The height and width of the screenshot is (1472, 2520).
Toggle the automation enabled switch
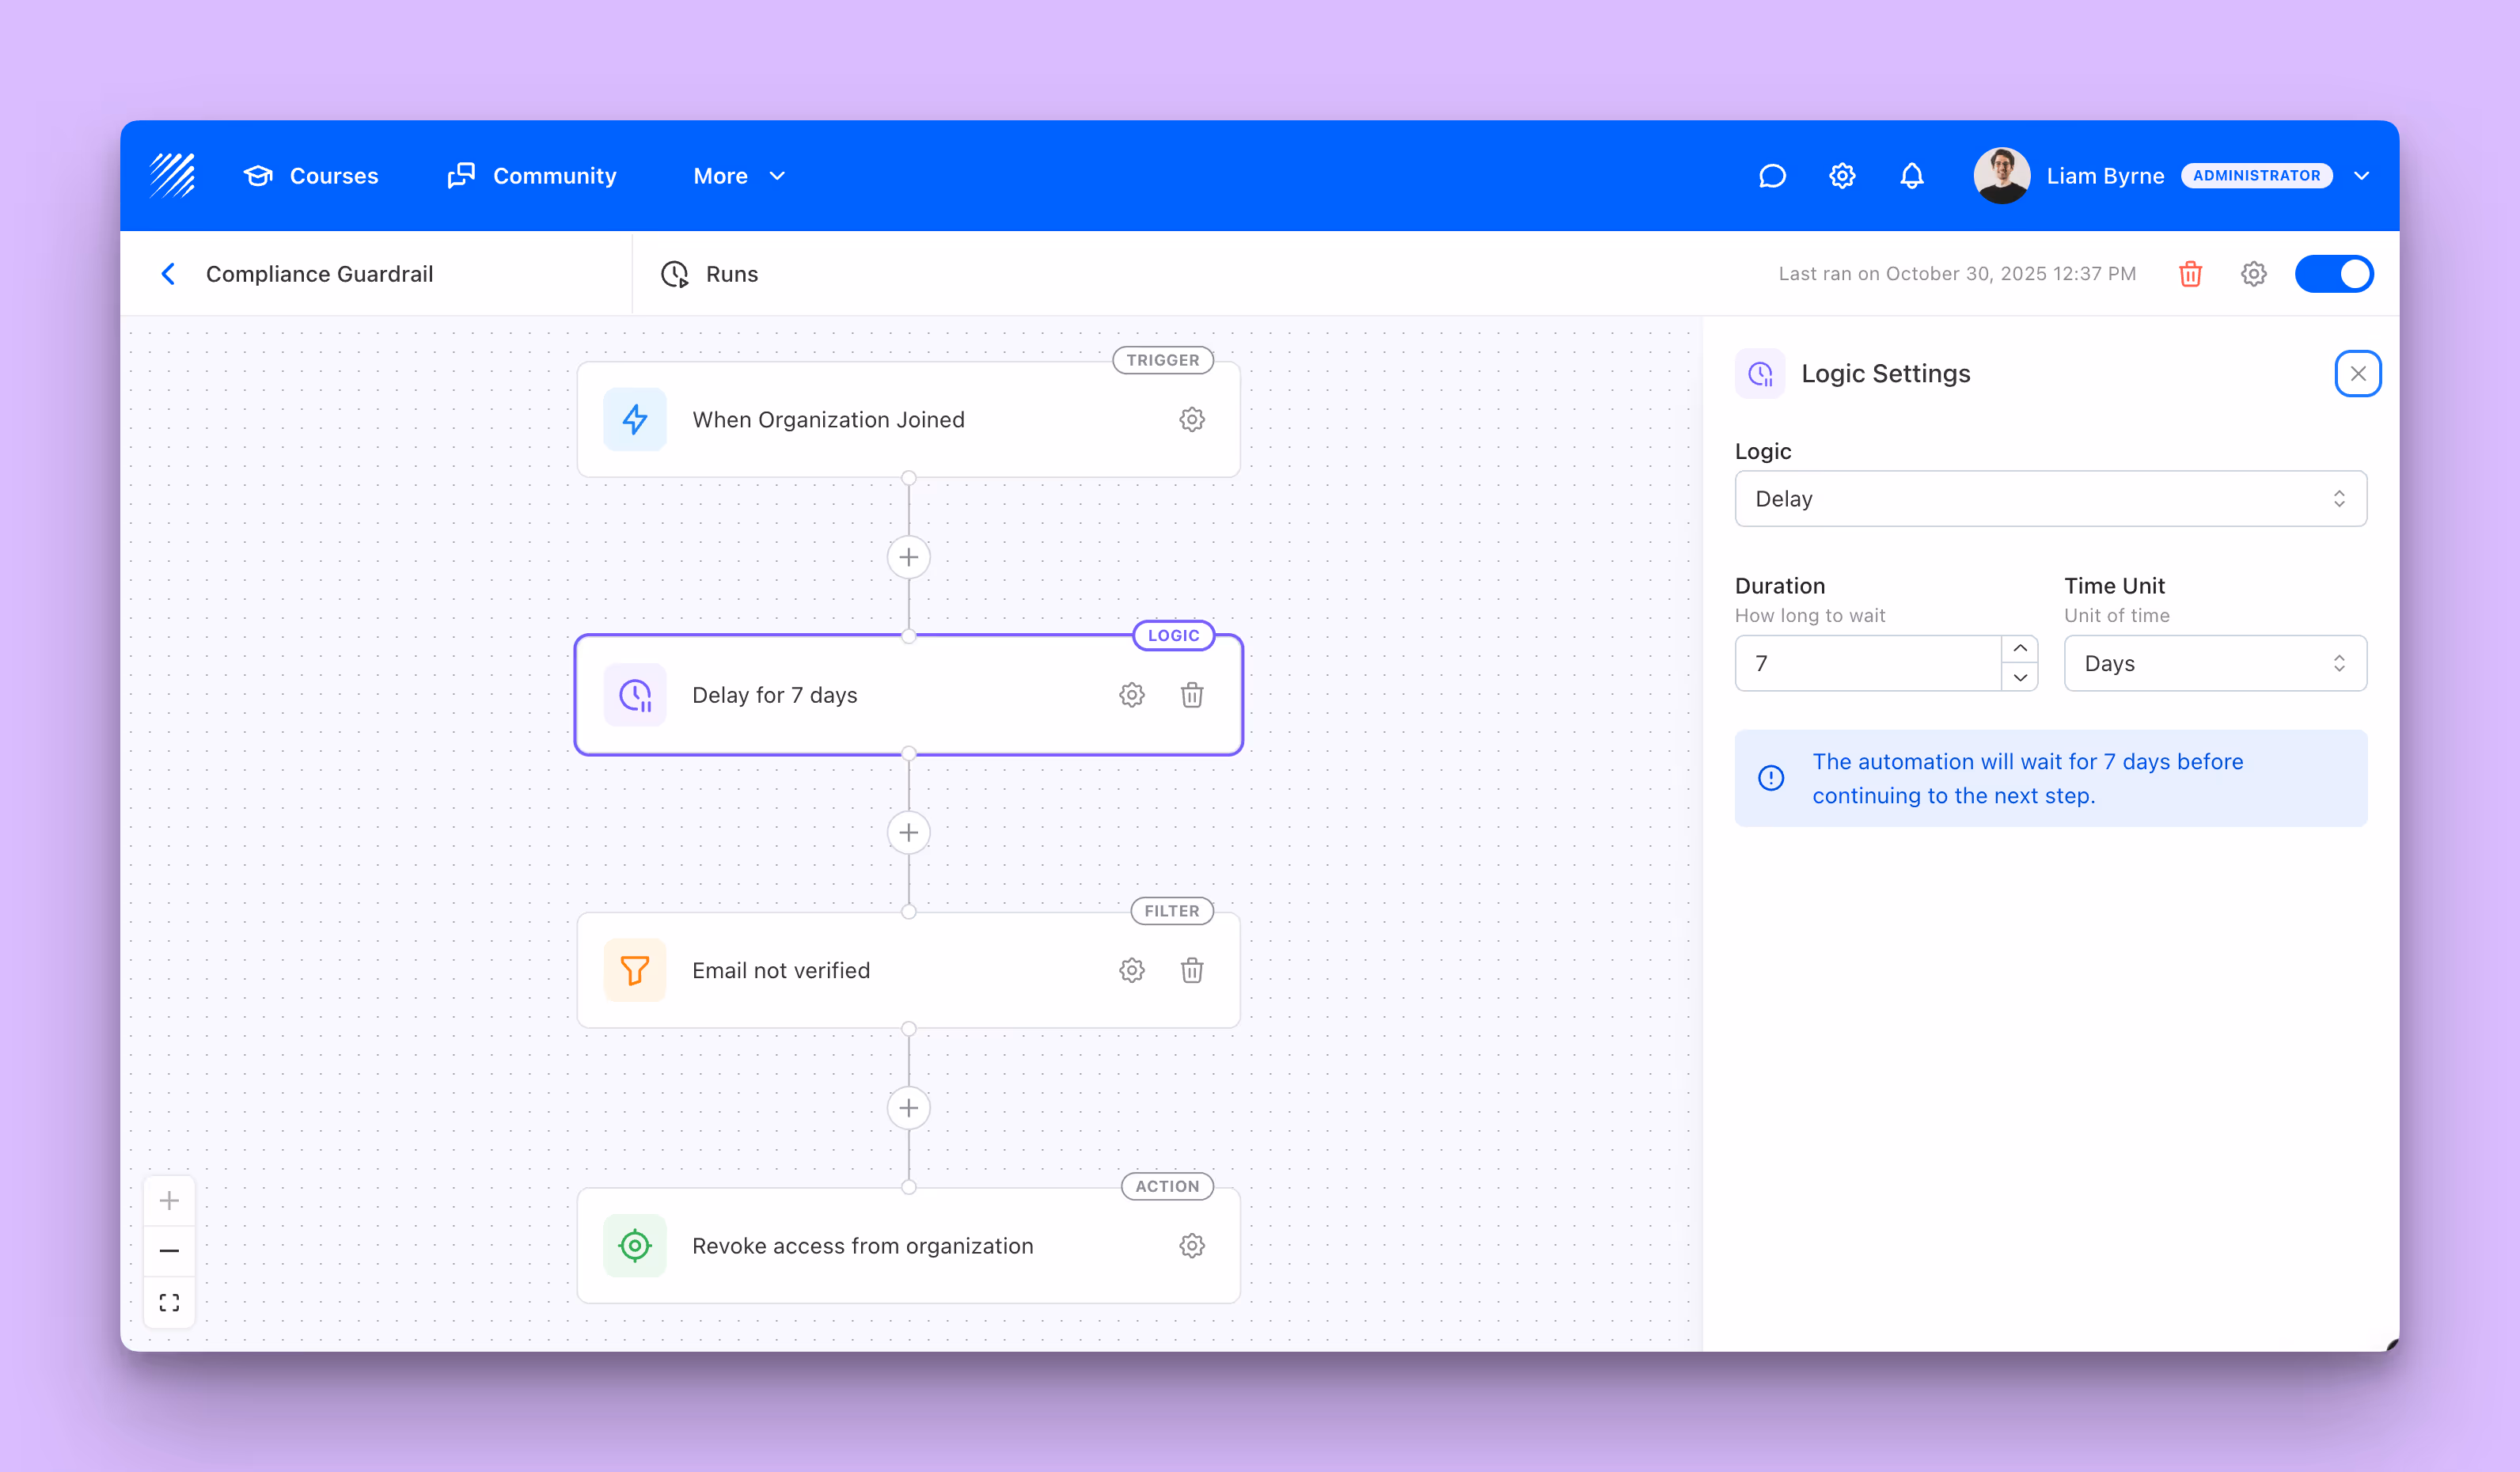coord(2333,274)
